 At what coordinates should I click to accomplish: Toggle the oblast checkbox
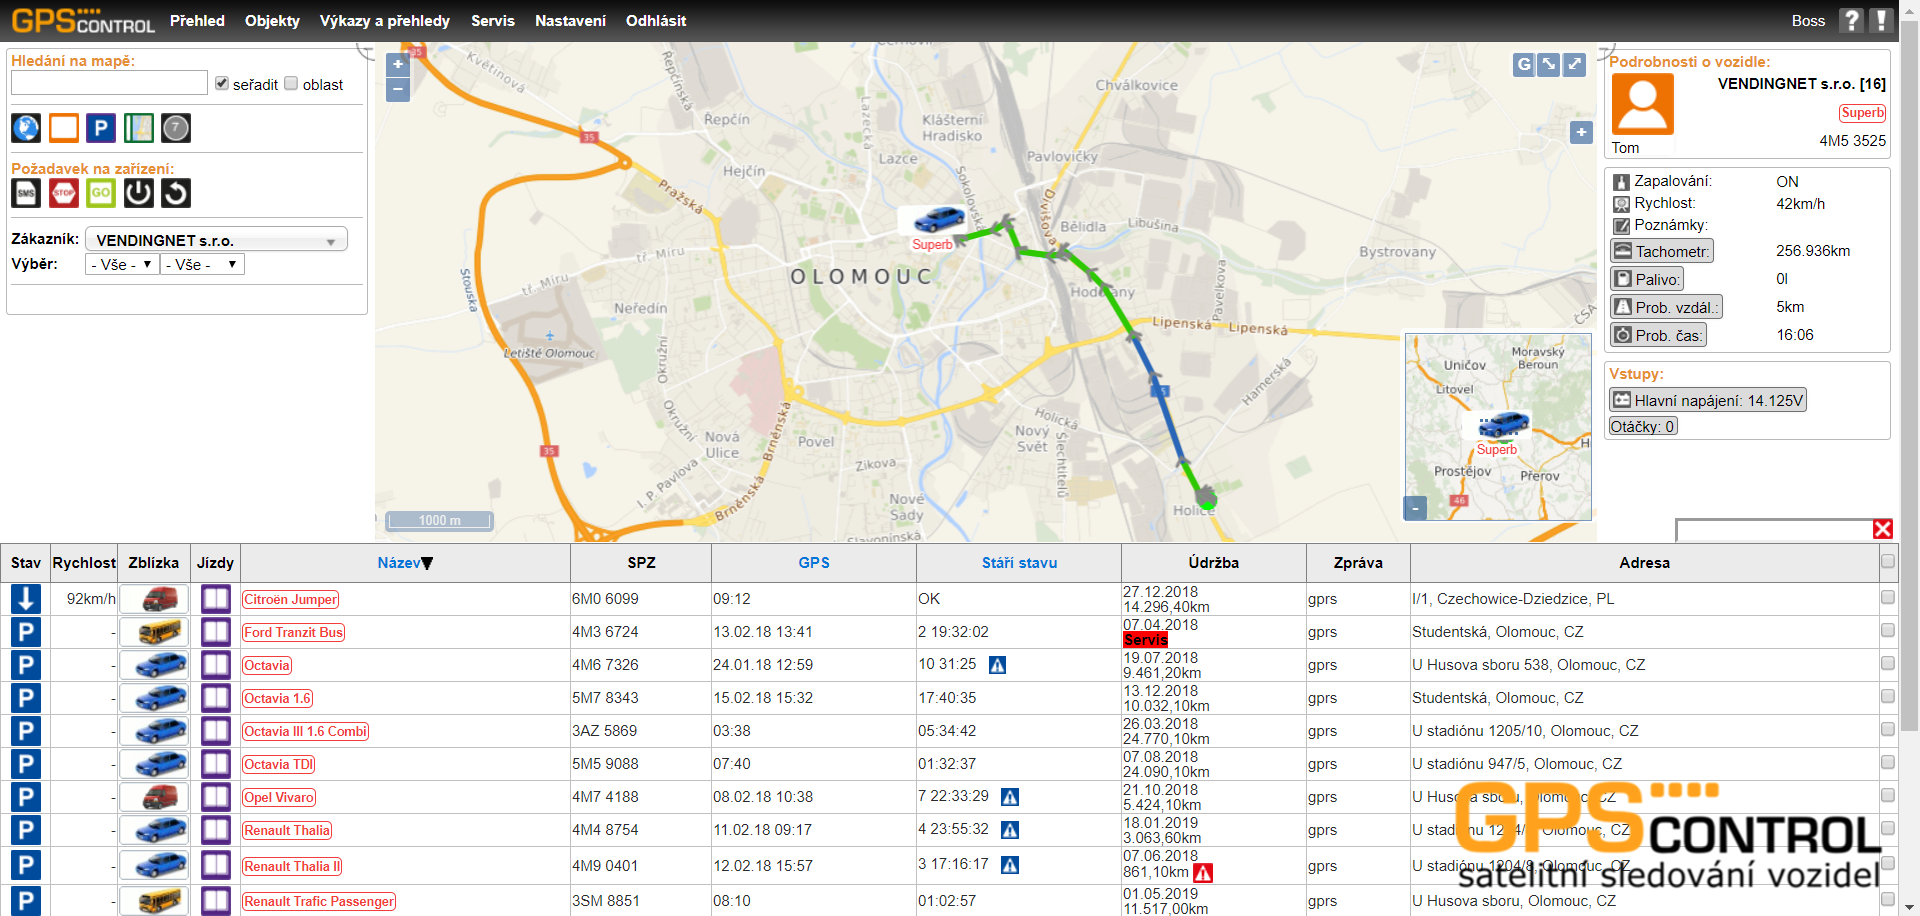291,84
